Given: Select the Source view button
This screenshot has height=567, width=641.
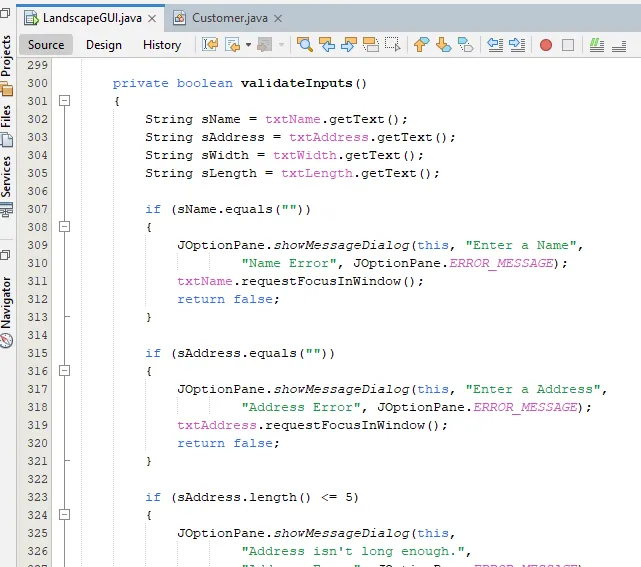Looking at the screenshot, I should (46, 45).
